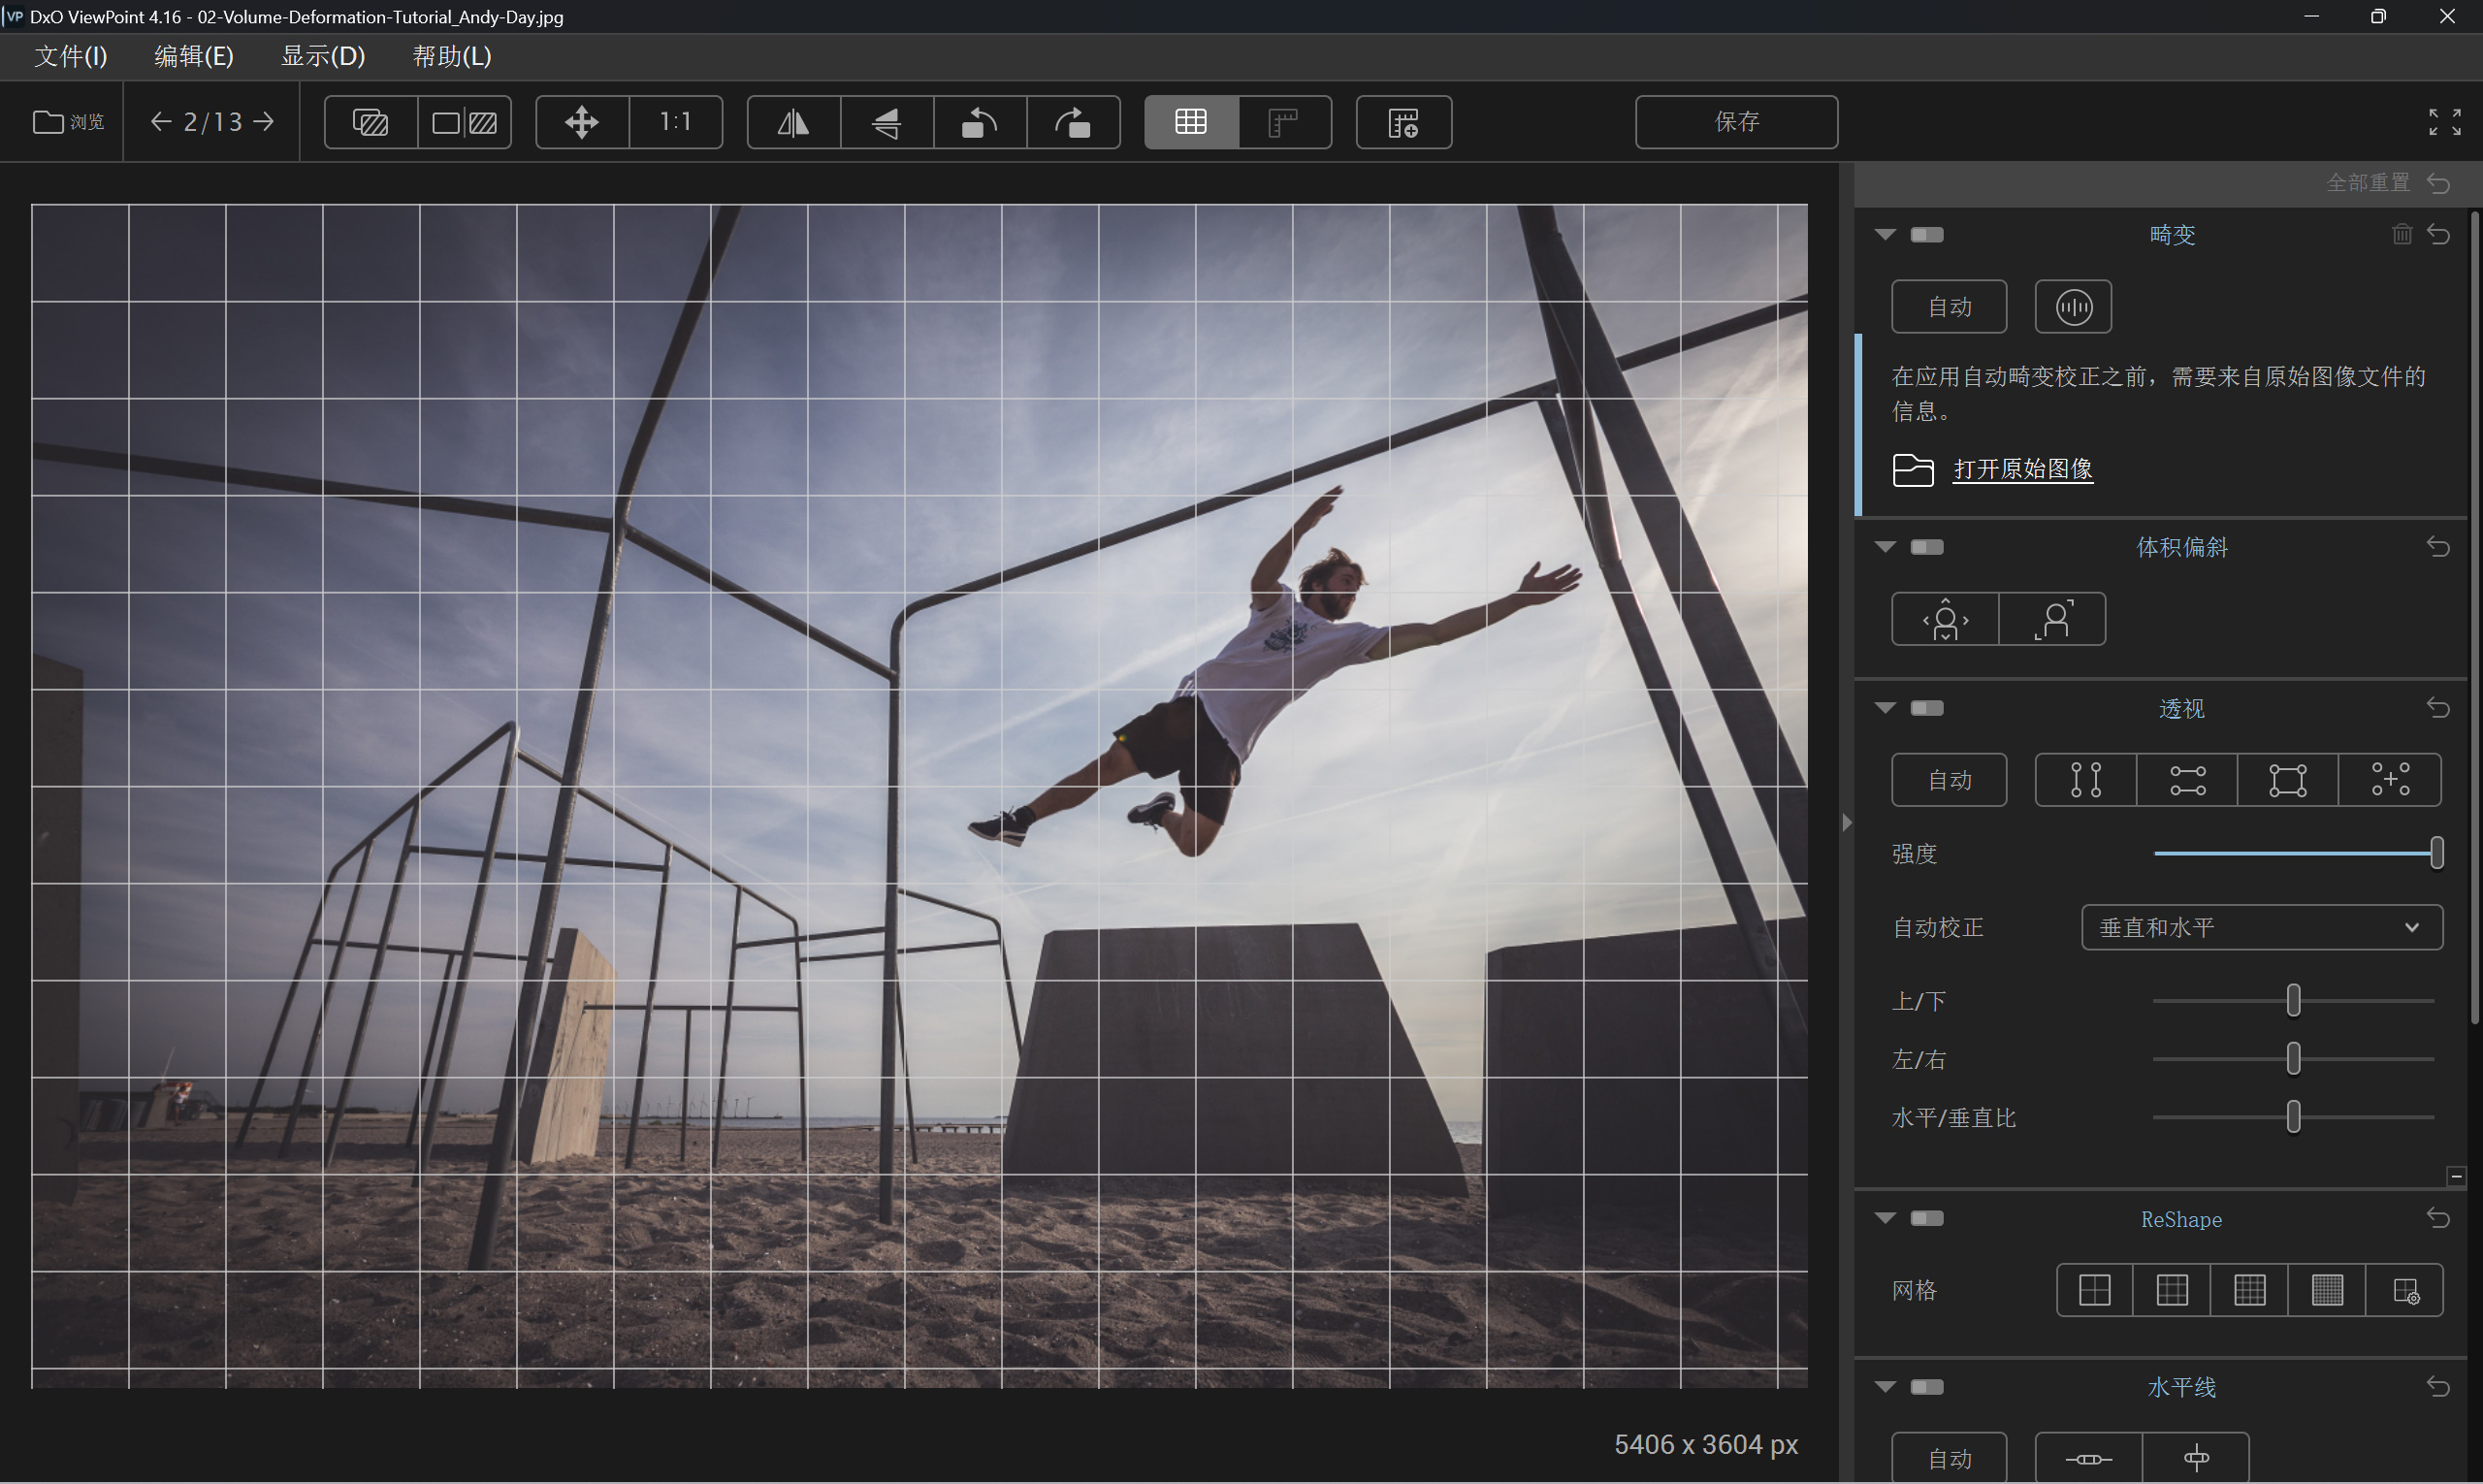The image size is (2483, 1484).
Task: Click the 打开原始图像 link
Action: (x=2022, y=469)
